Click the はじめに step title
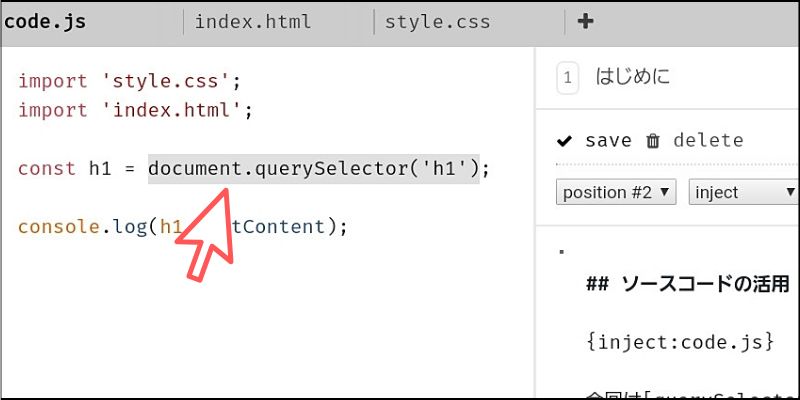 633,77
